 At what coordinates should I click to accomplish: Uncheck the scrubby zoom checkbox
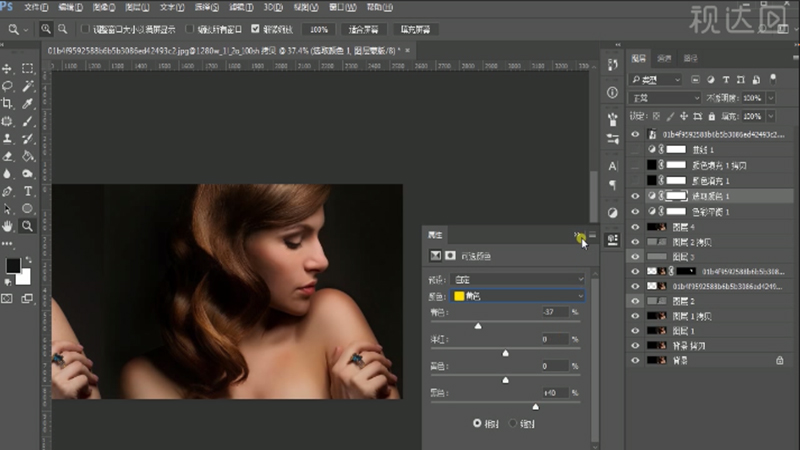(x=255, y=29)
